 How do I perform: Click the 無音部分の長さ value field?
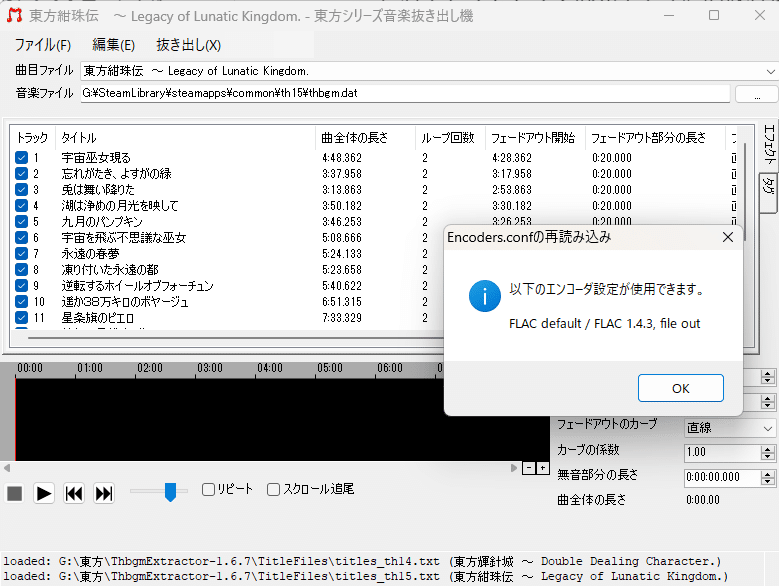coord(722,477)
